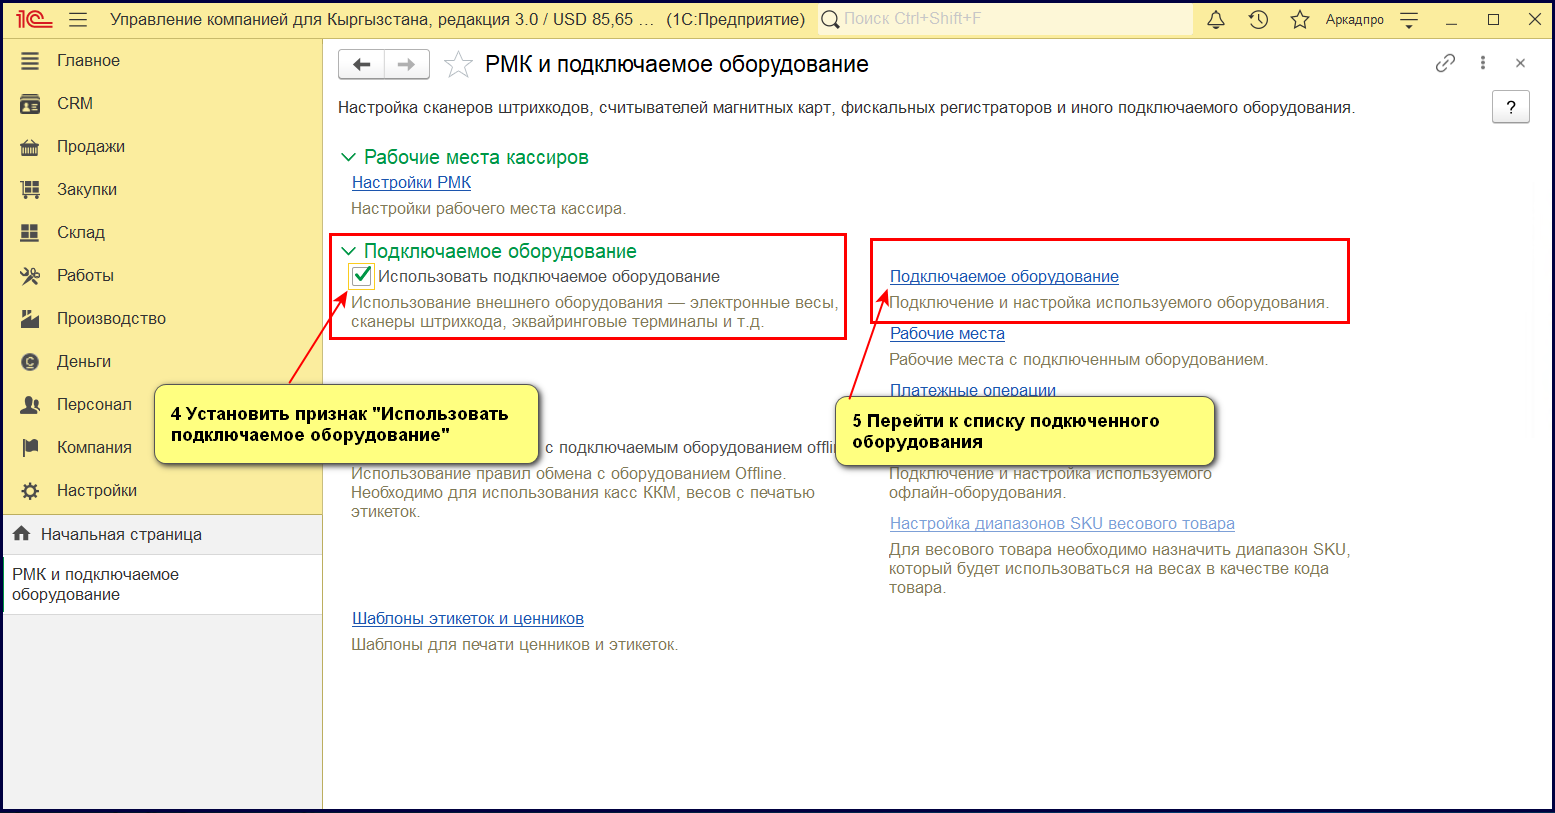Open more actions three-dots menu
The image size is (1555, 813).
click(1483, 63)
